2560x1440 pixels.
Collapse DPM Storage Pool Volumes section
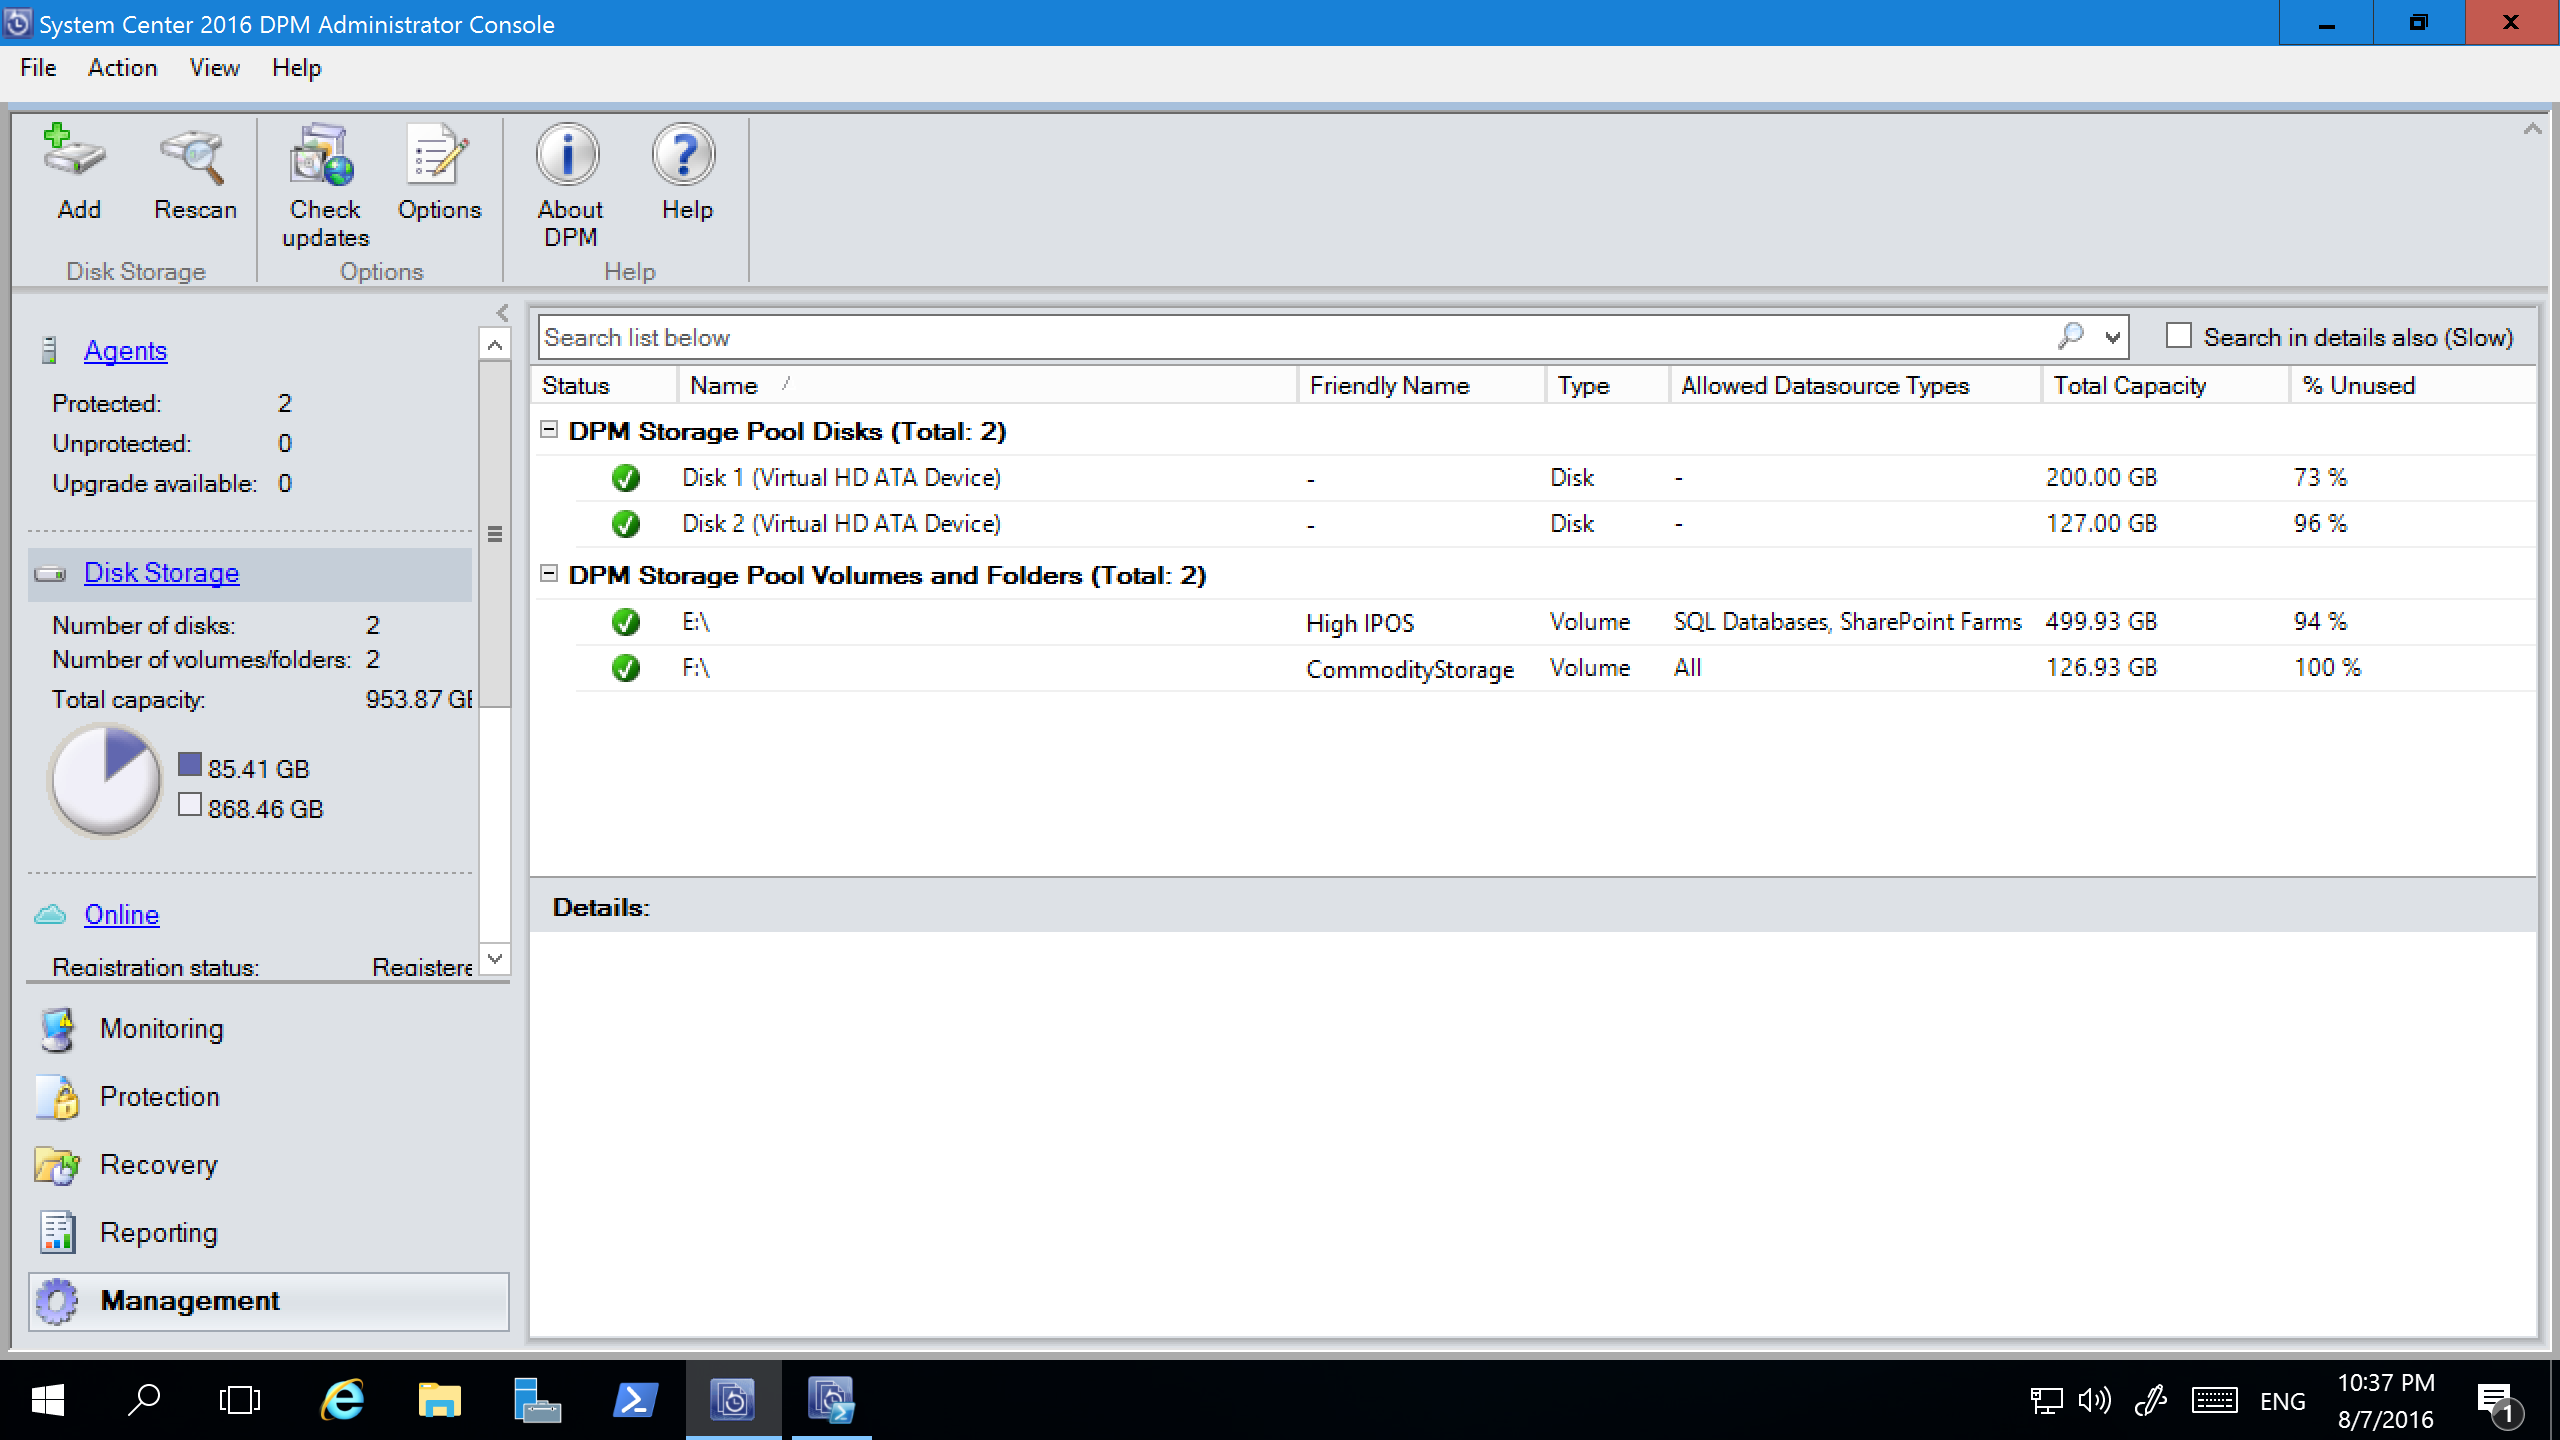[x=552, y=575]
